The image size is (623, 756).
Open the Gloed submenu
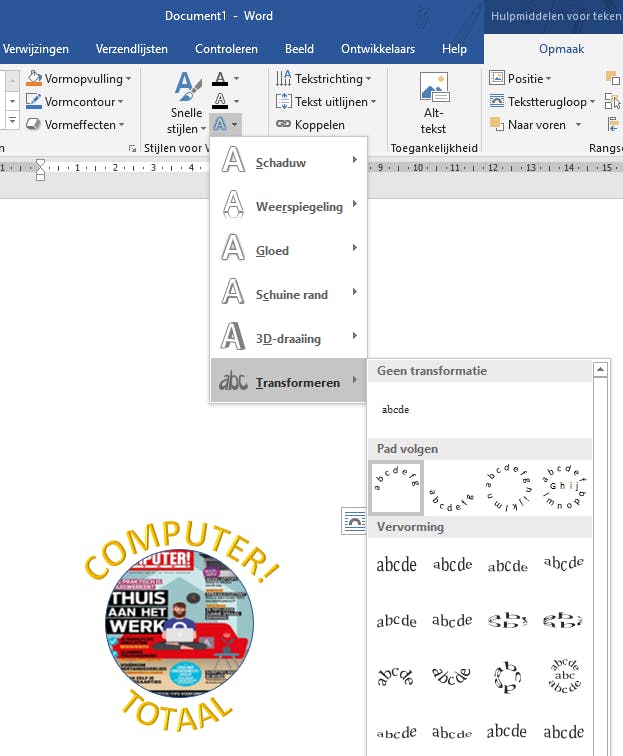tap(288, 248)
